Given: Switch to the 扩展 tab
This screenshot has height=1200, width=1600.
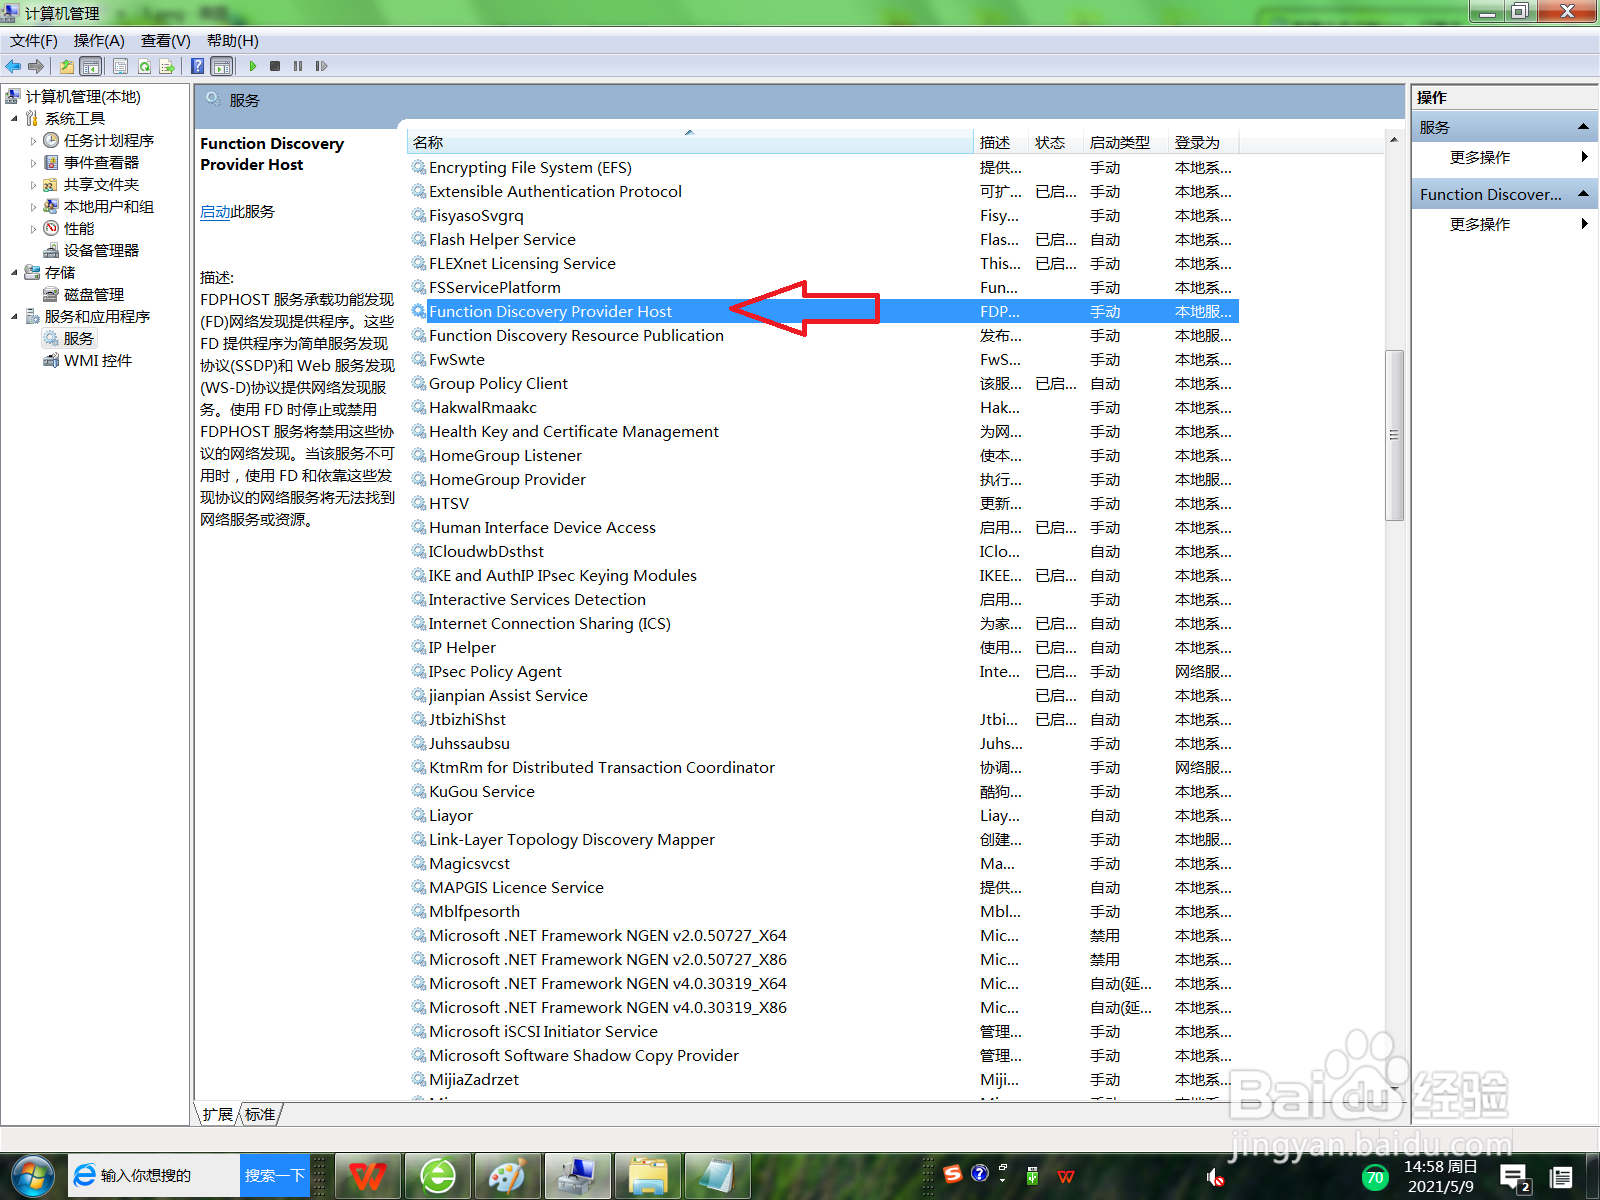Looking at the screenshot, I should coord(217,1114).
